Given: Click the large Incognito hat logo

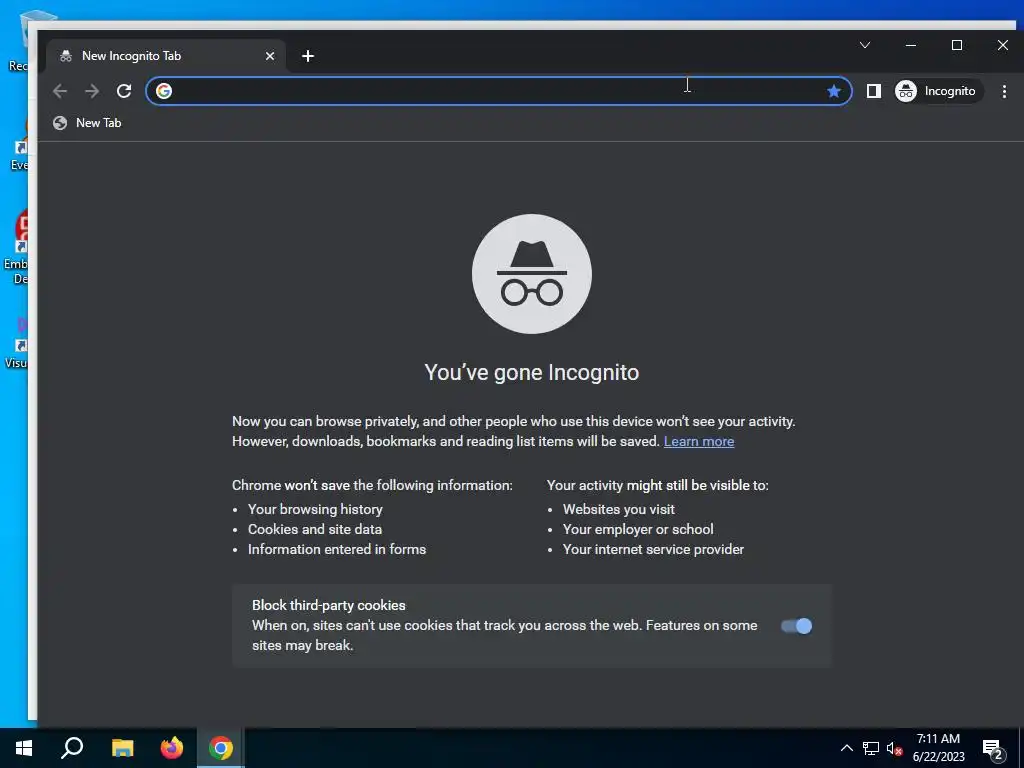Looking at the screenshot, I should [x=532, y=274].
